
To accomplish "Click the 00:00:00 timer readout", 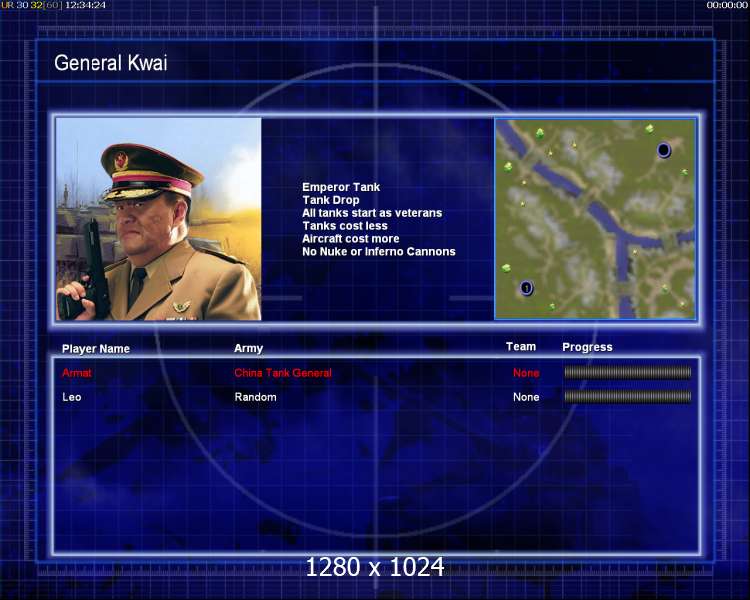I will point(727,5).
